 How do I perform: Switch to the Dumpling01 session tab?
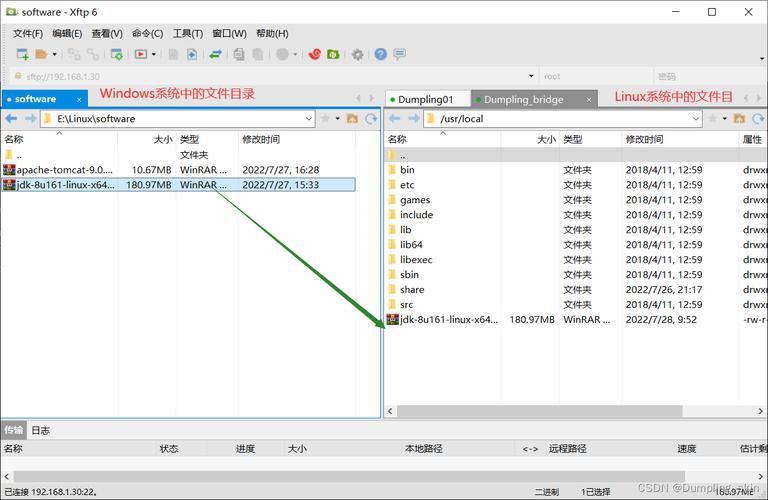coord(425,99)
